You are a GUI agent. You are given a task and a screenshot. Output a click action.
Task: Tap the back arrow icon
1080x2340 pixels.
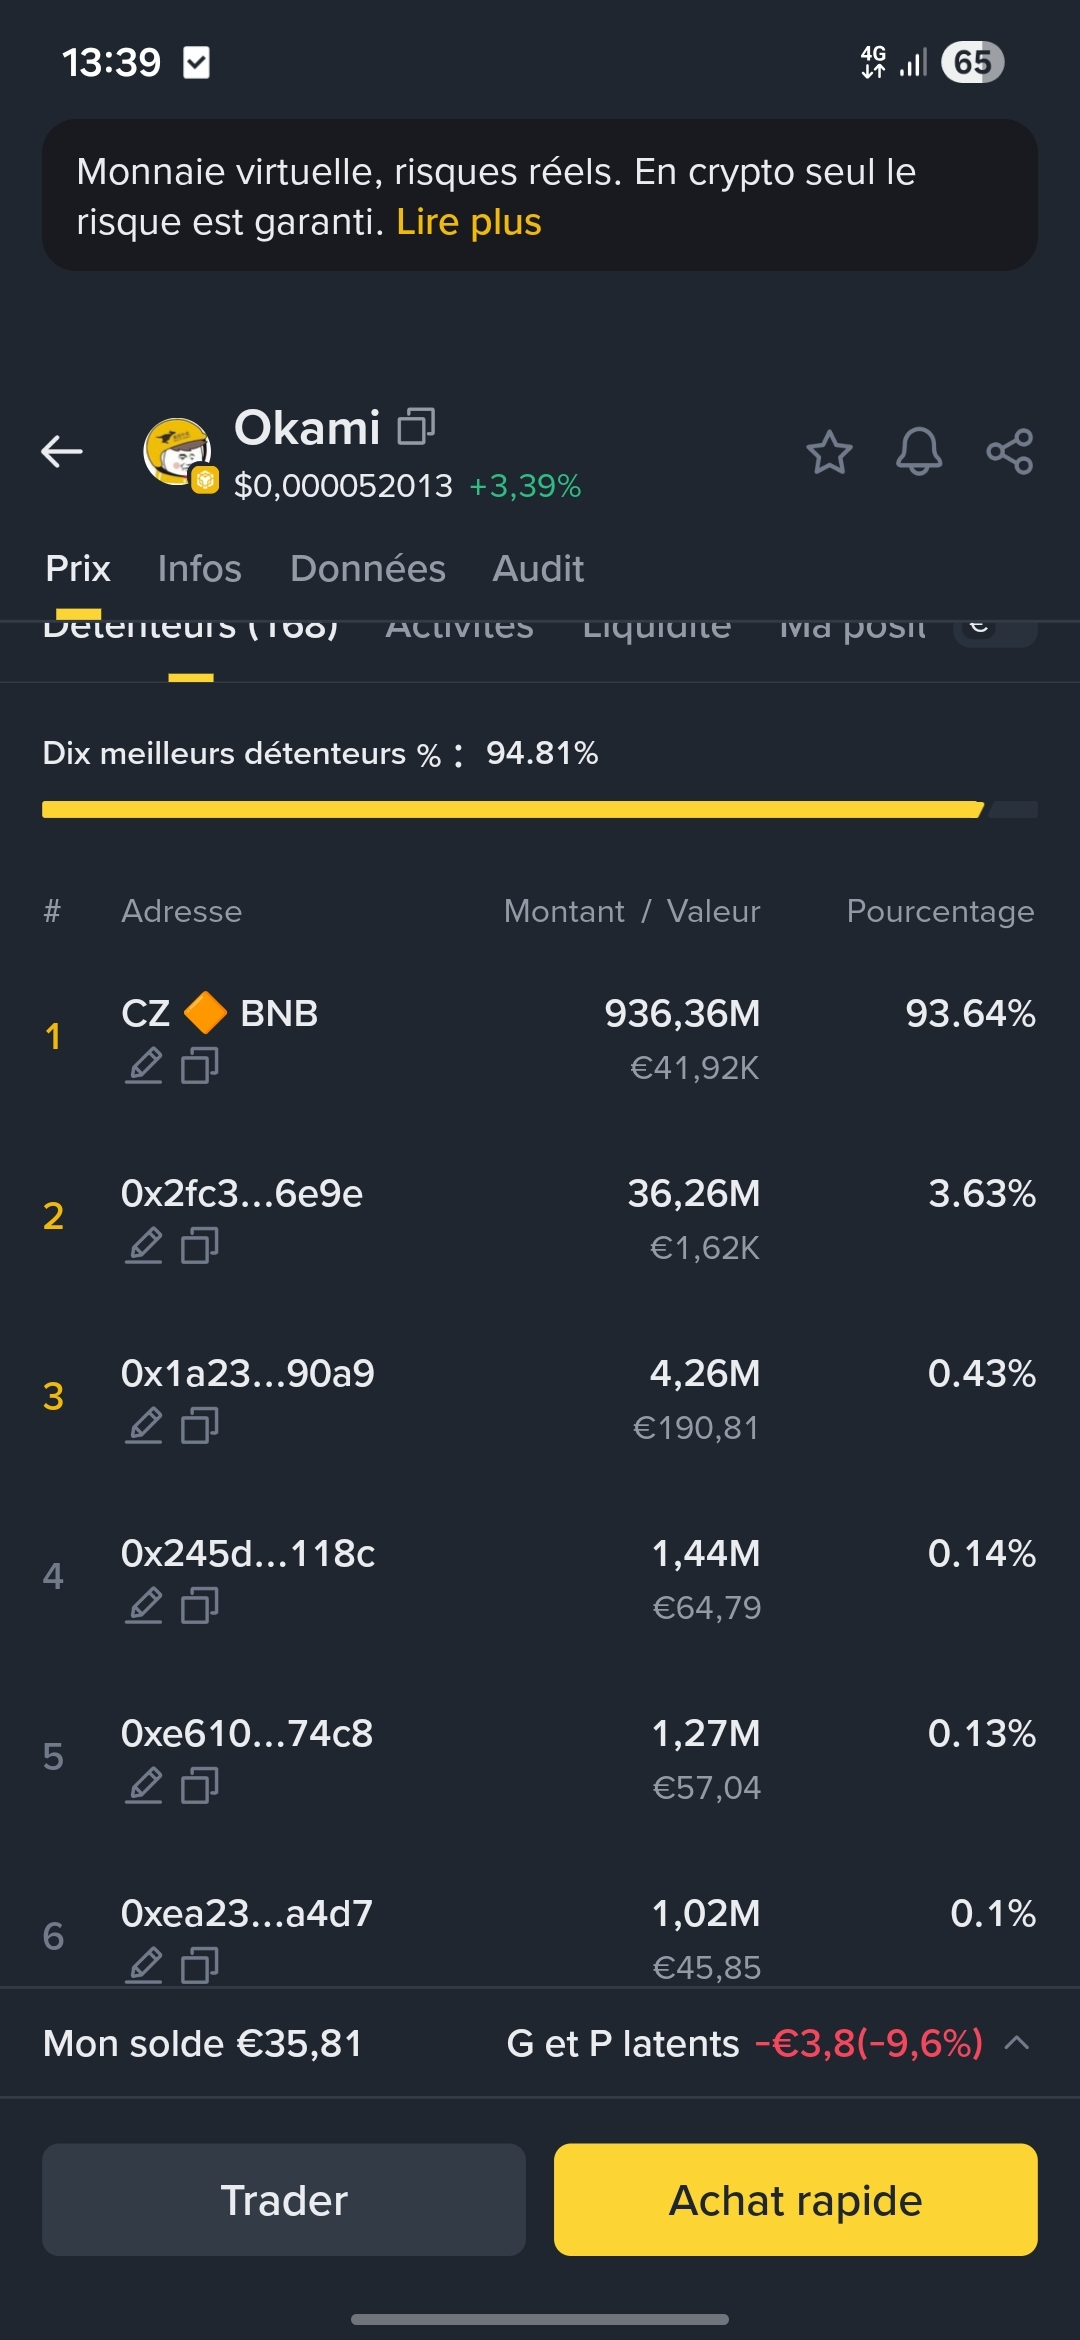62,451
